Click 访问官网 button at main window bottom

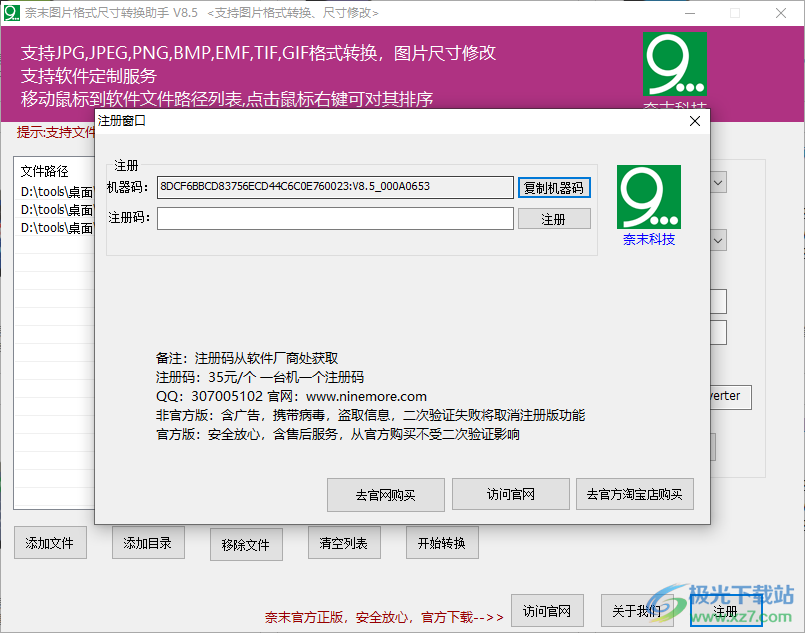pos(547,610)
